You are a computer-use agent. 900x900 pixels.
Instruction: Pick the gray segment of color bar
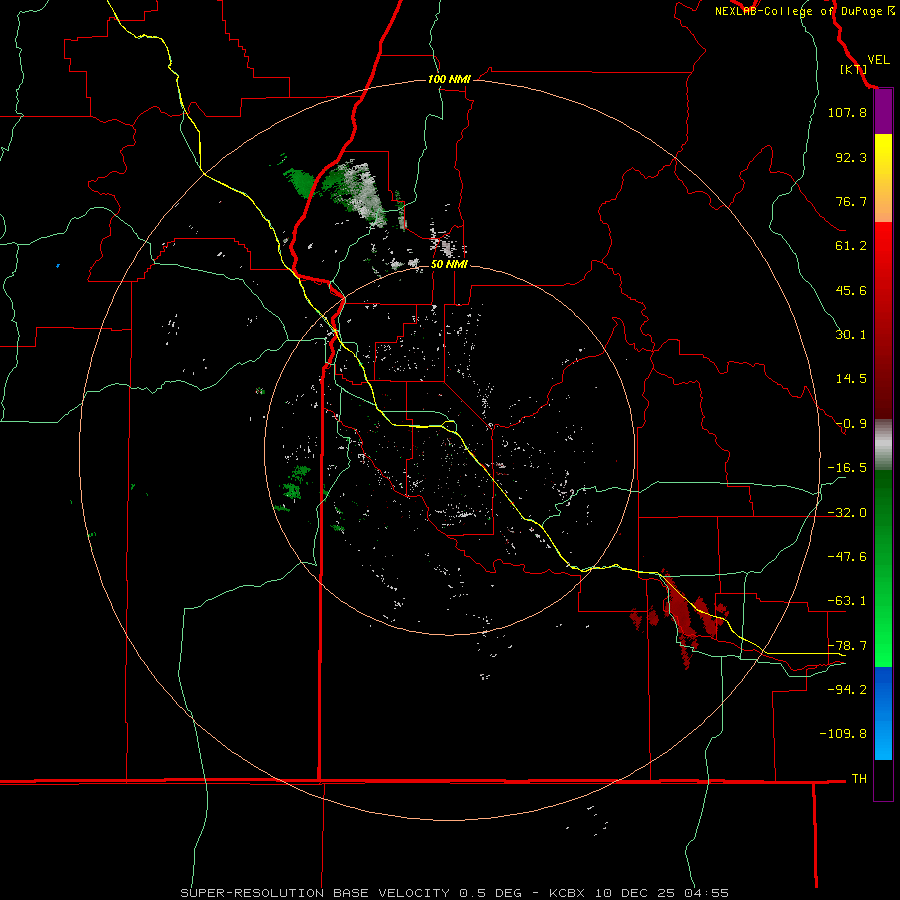(x=883, y=445)
